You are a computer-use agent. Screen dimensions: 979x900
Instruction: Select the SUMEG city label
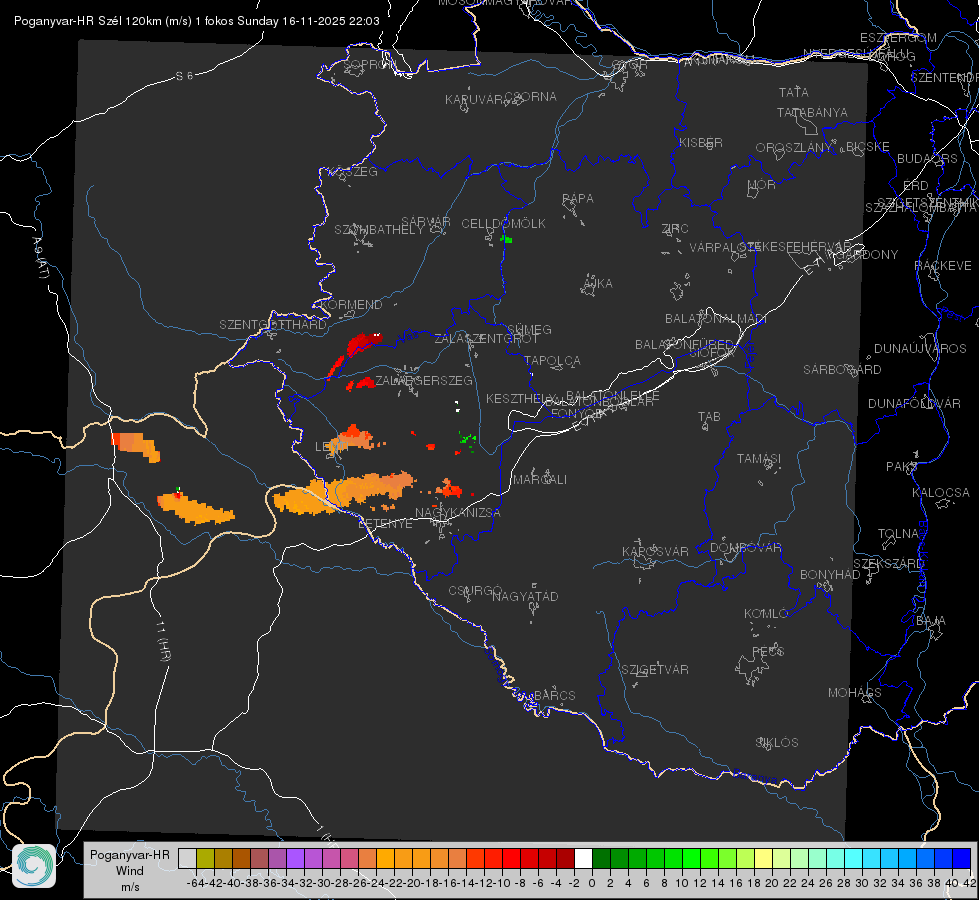[x=529, y=329]
